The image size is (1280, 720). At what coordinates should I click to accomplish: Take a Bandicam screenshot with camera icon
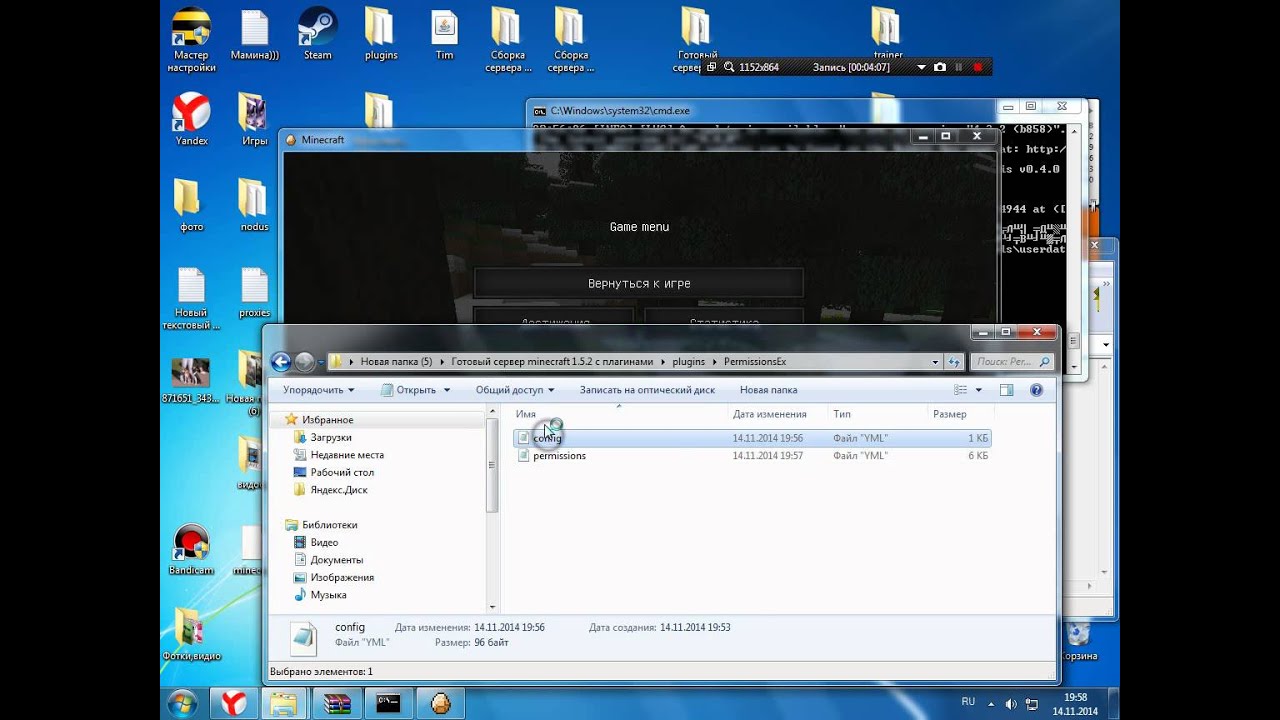click(x=939, y=67)
